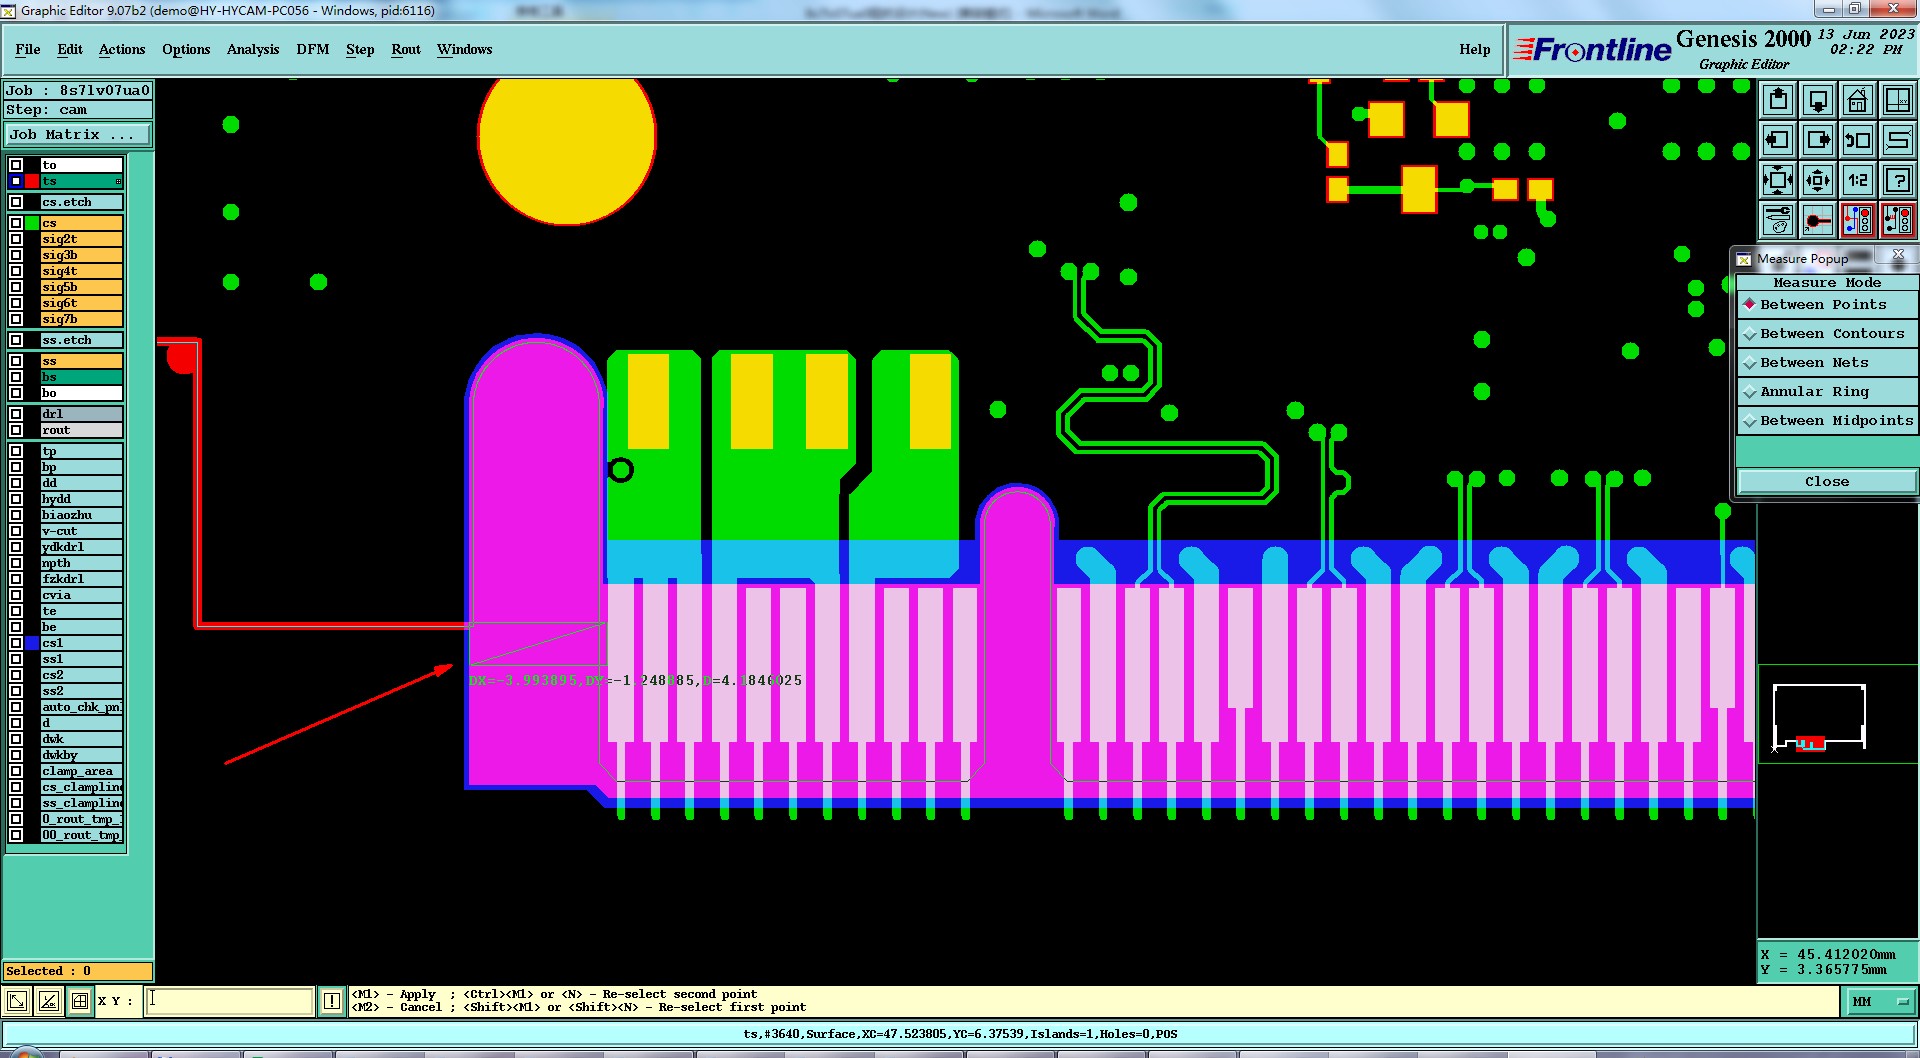Select the biaozhu layer name
This screenshot has width=1920, height=1058.
(x=82, y=515)
